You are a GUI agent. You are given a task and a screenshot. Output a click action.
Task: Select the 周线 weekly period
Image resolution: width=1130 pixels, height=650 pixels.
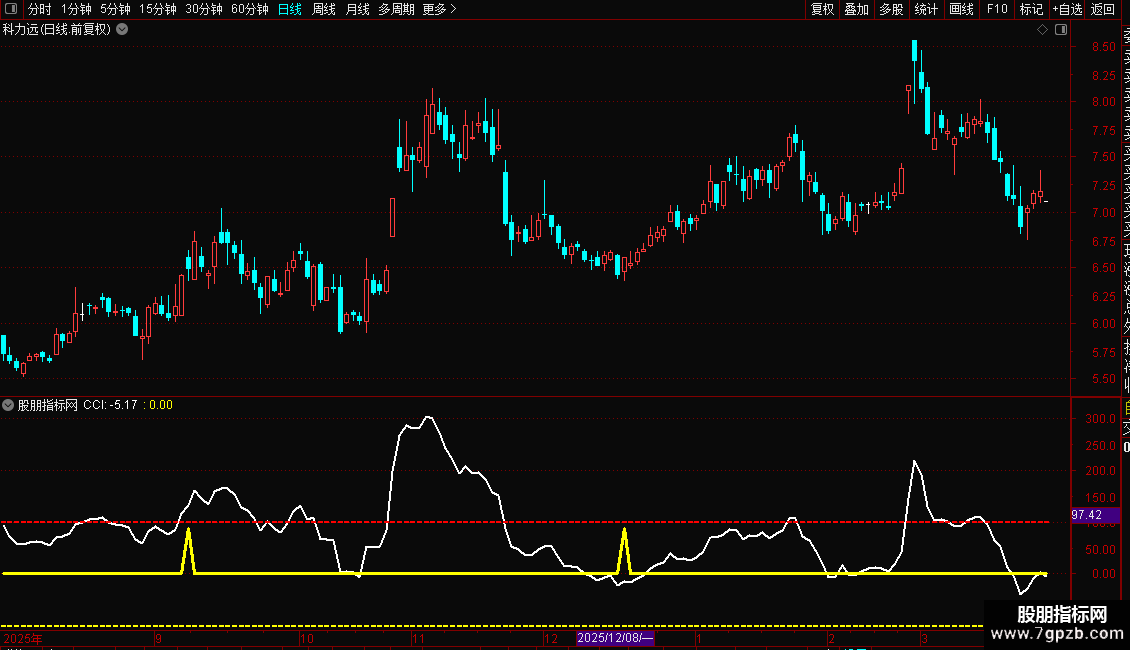point(324,9)
